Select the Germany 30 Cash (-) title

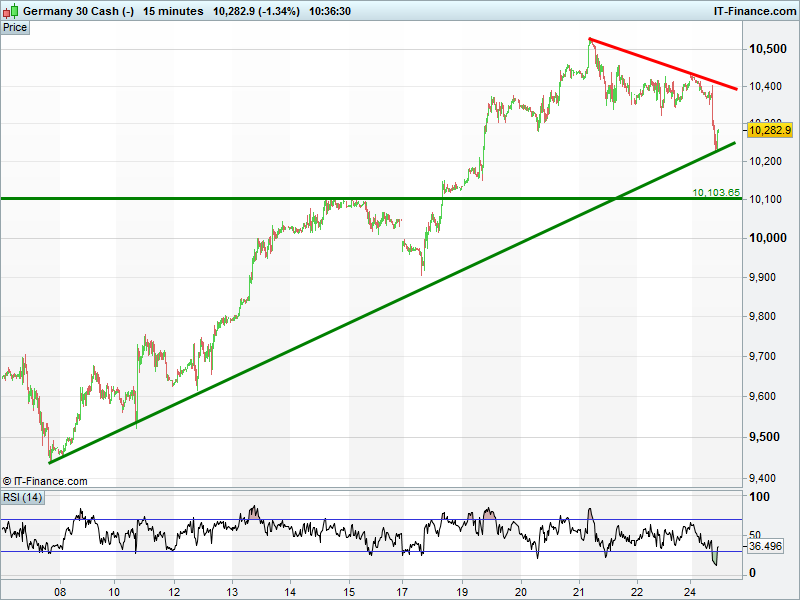tap(79, 11)
